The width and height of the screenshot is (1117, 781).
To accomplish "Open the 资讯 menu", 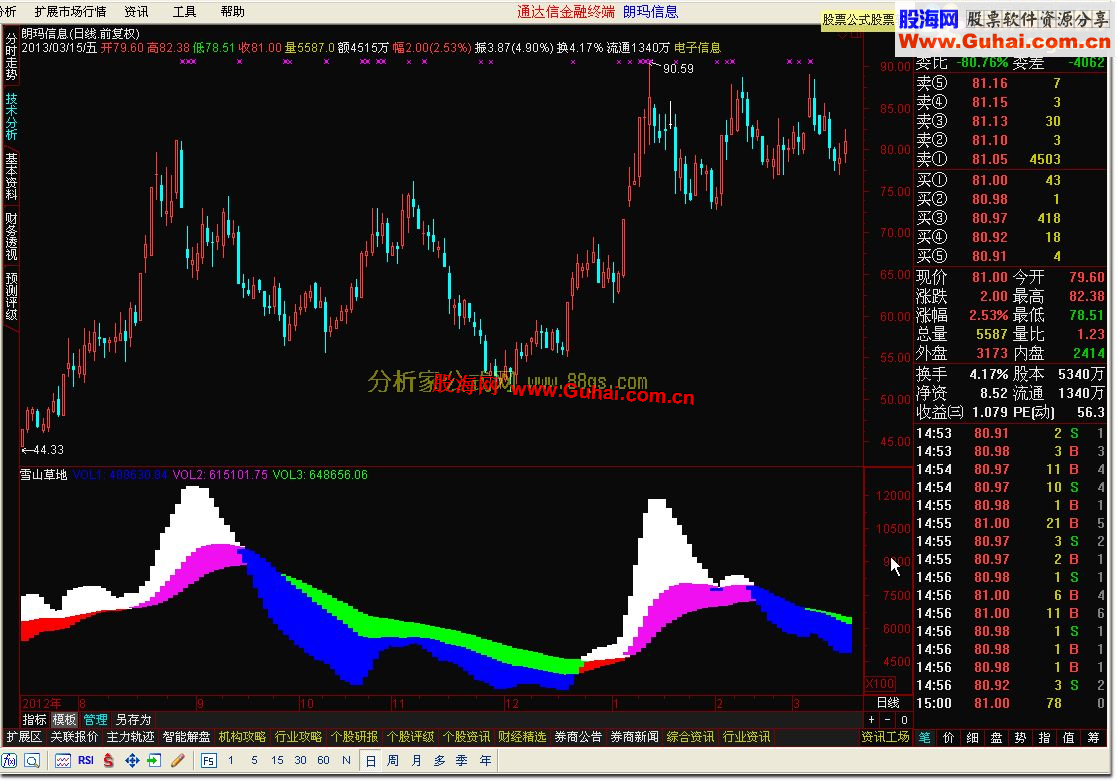I will [x=137, y=11].
